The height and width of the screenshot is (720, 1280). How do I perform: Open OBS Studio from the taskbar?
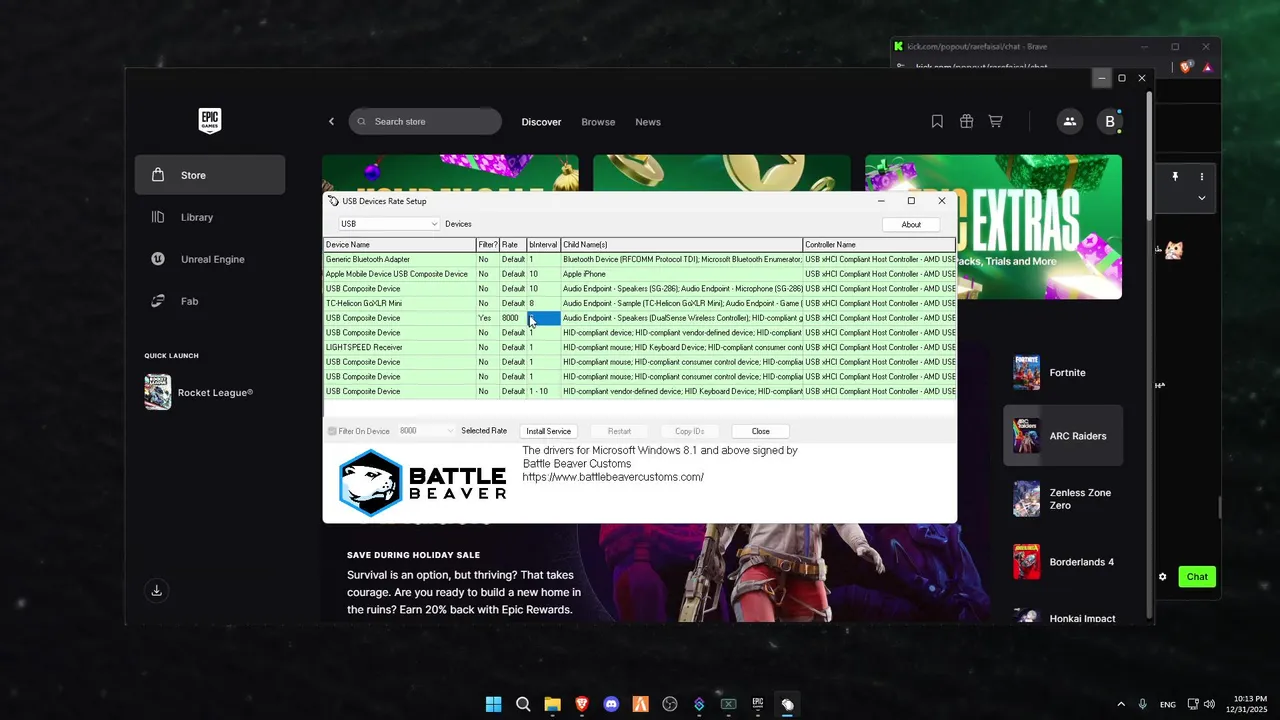(x=670, y=704)
